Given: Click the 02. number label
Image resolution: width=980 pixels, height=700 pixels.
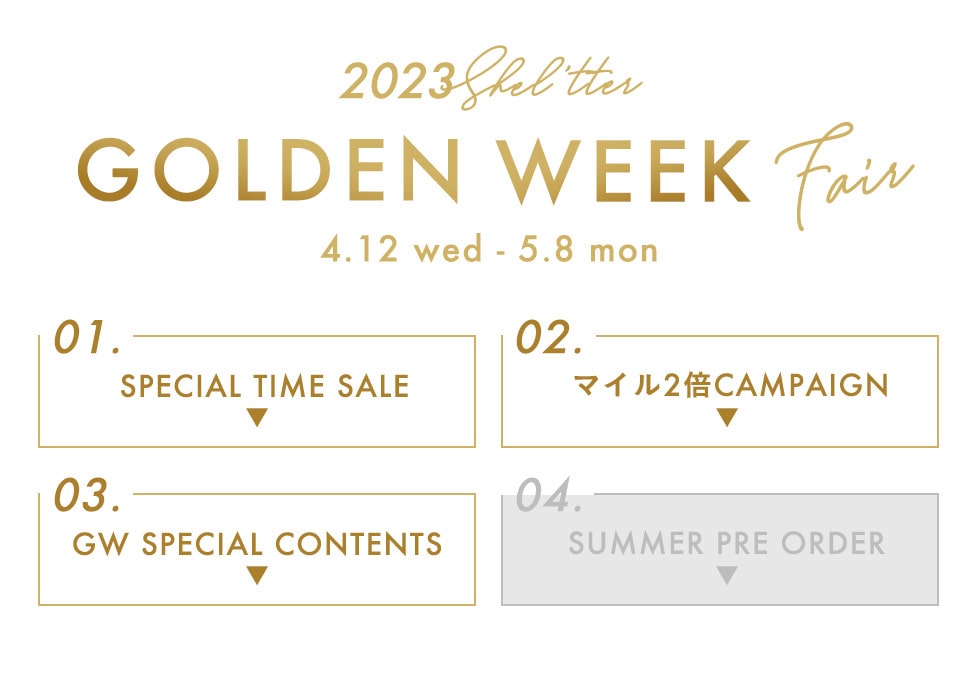Looking at the screenshot, I should tap(549, 339).
